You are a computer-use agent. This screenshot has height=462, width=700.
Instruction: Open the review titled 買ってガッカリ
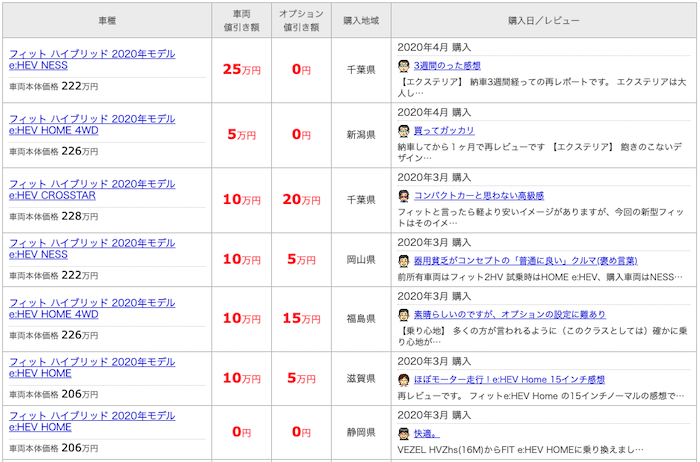click(444, 131)
